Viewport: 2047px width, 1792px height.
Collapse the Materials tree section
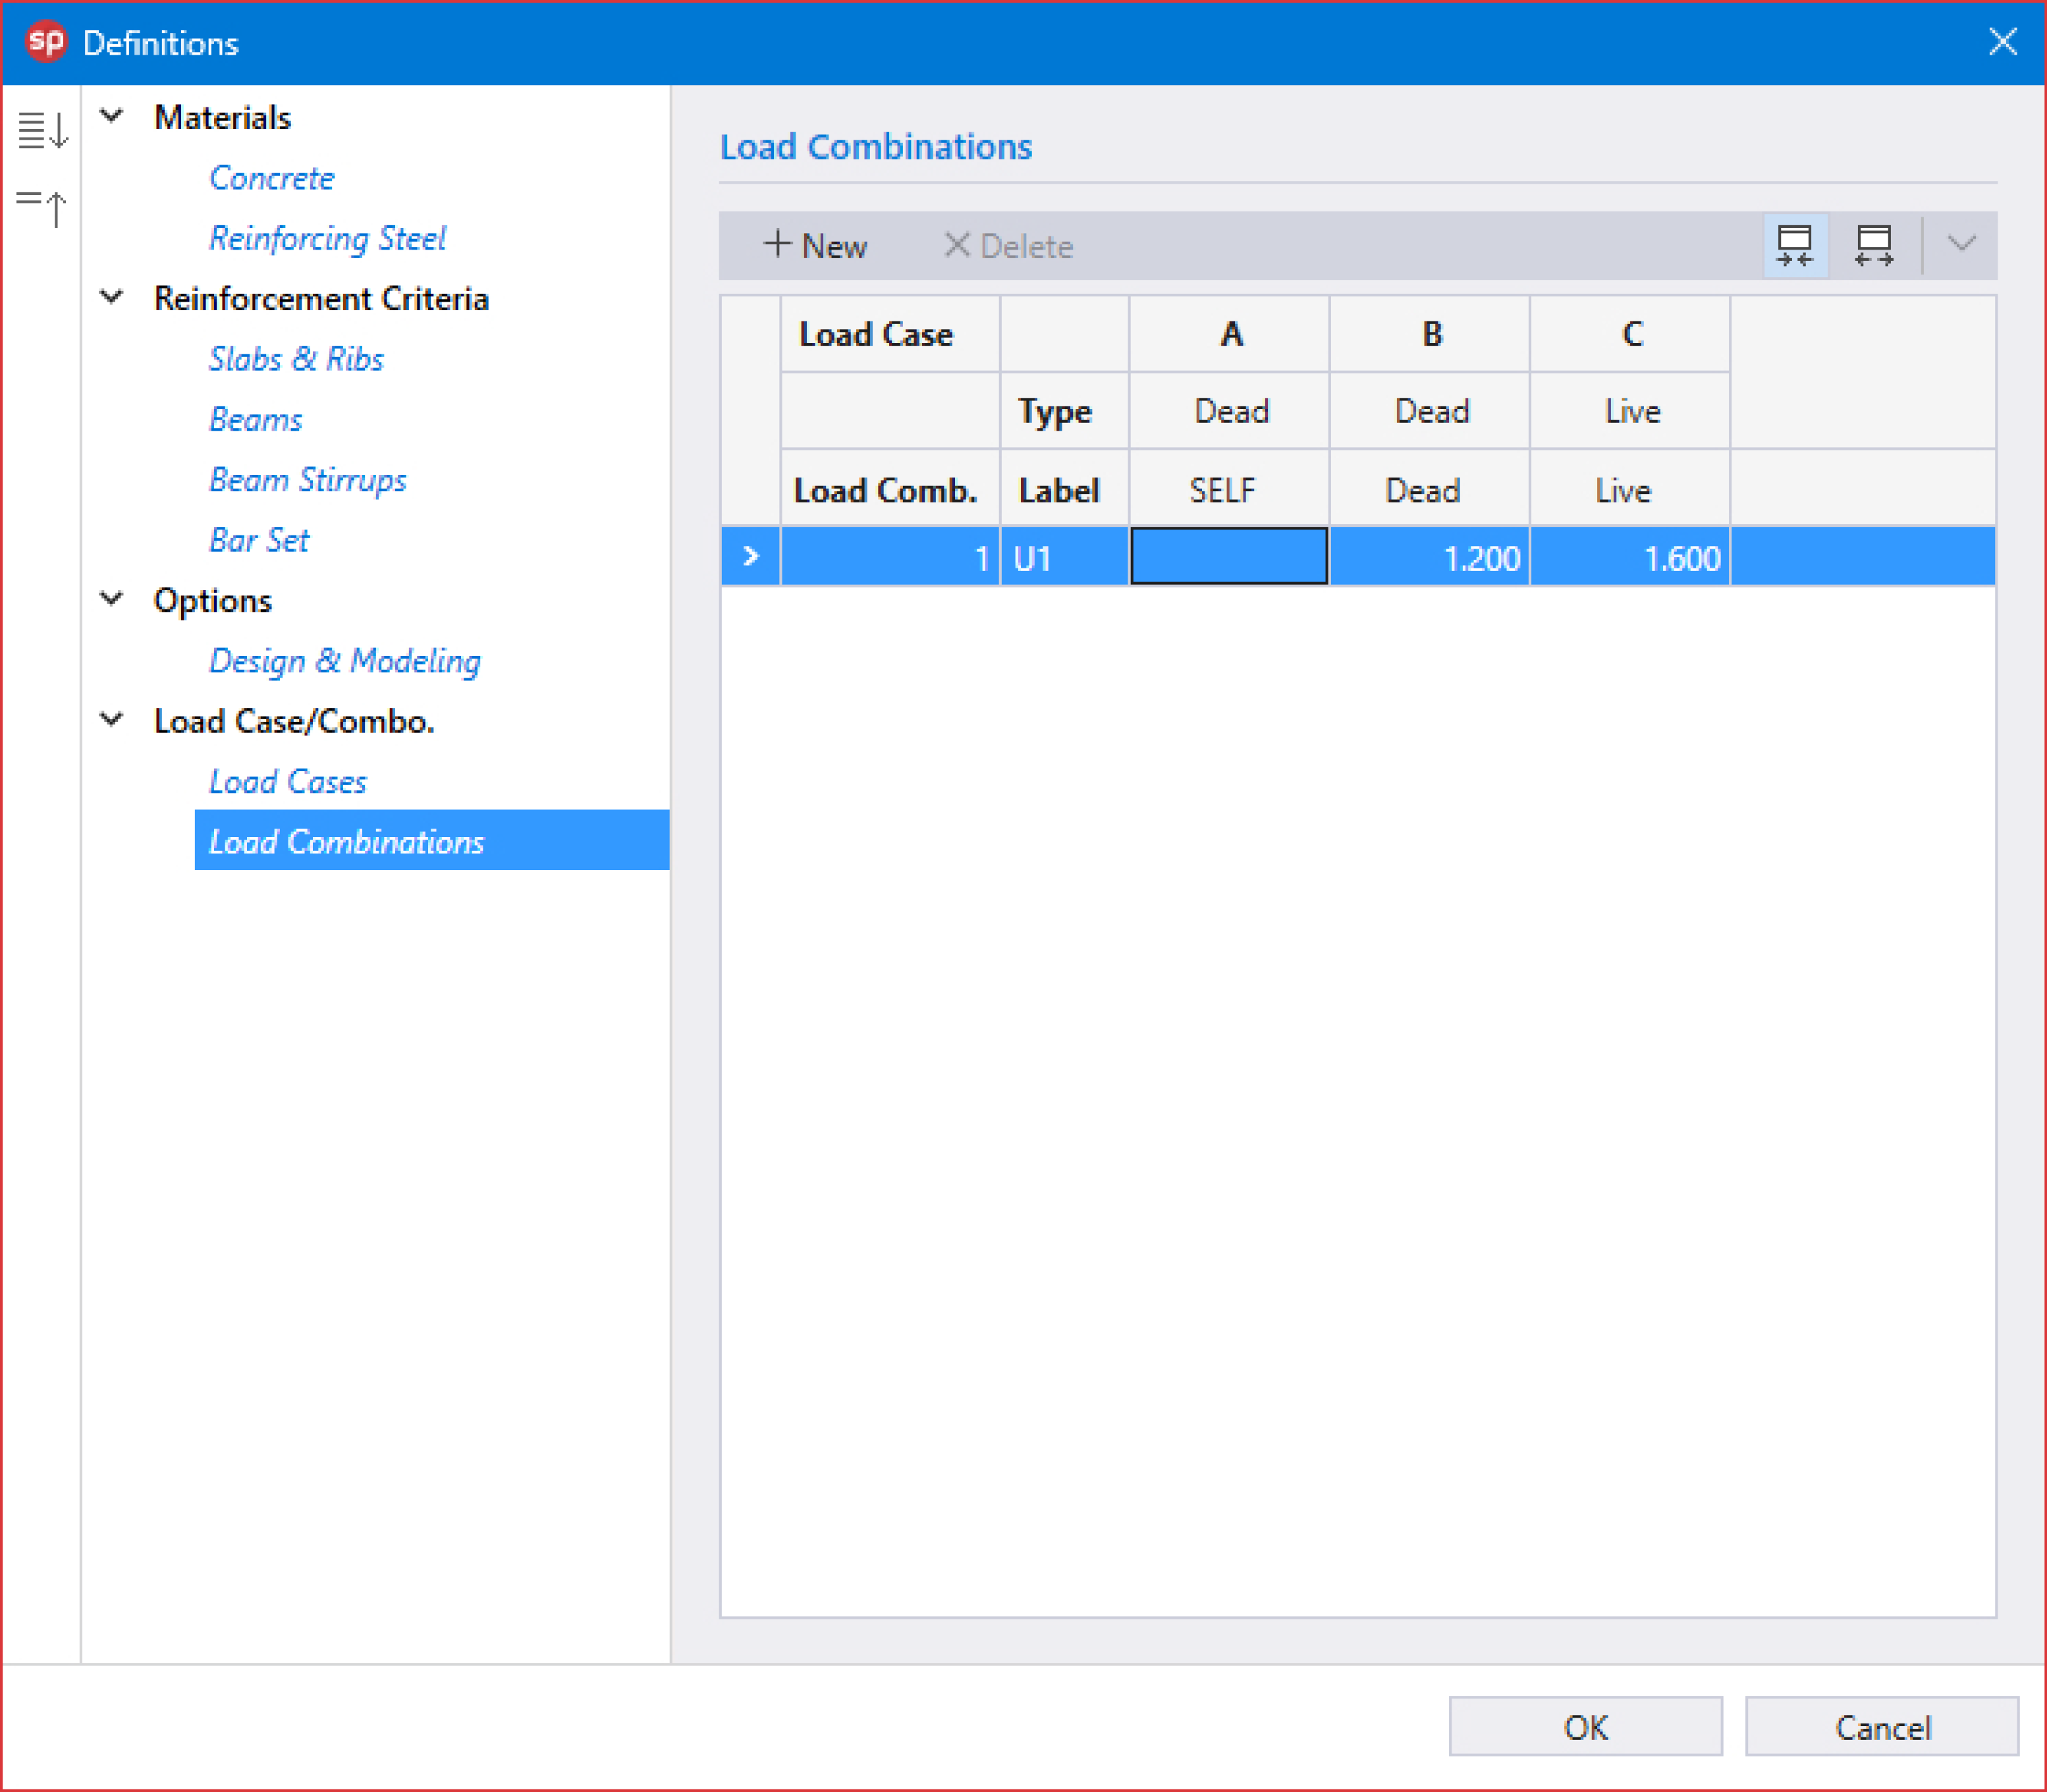click(113, 116)
